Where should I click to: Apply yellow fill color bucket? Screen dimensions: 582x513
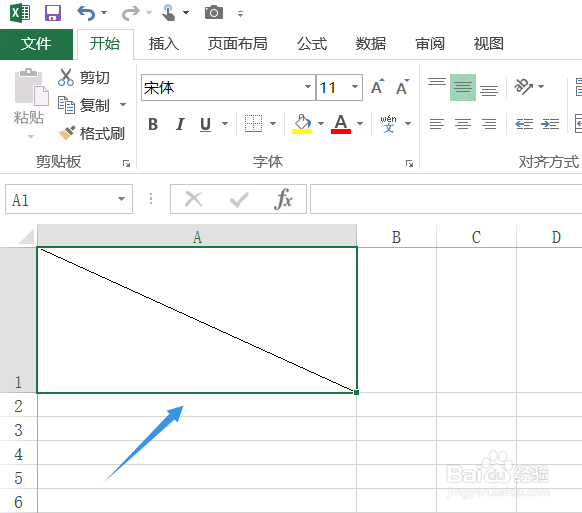[302, 124]
